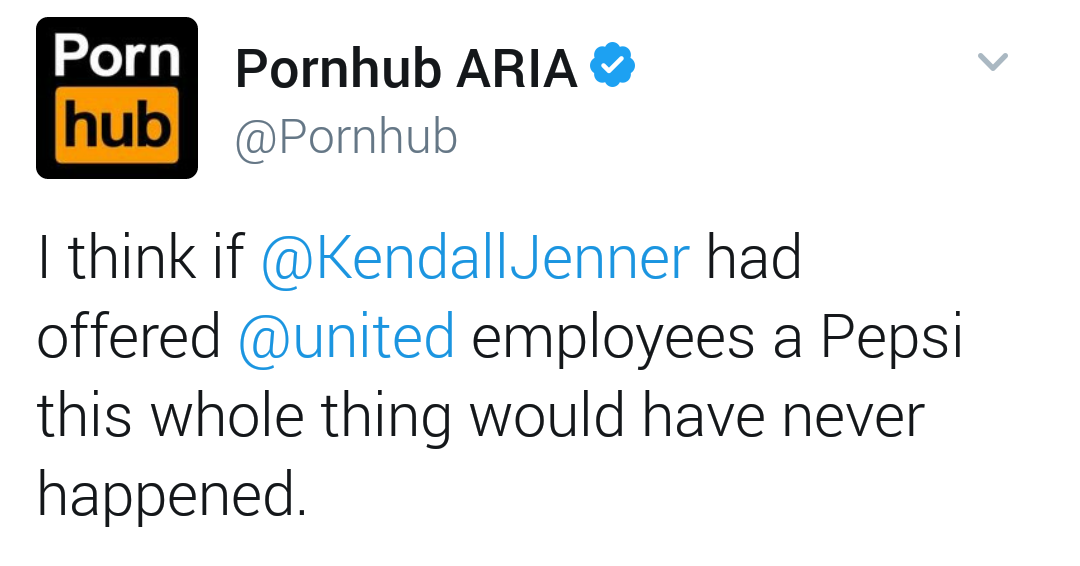
Task: Open the @KendallJenner mention
Action: (x=475, y=257)
